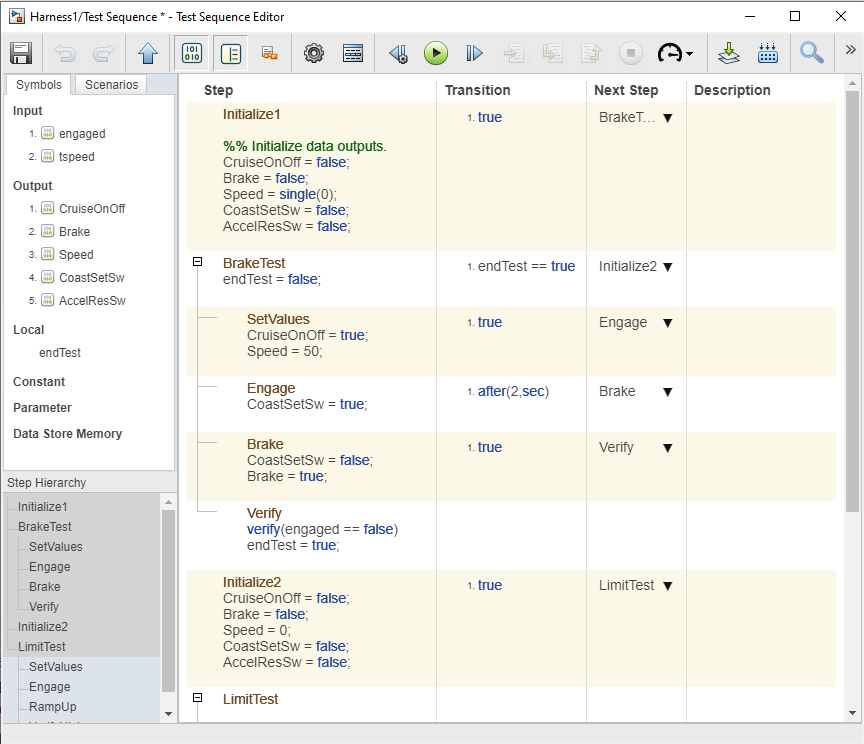Image resolution: width=864 pixels, height=744 pixels.
Task: Click the blue up-arrow toolbar icon
Action: click(x=148, y=53)
